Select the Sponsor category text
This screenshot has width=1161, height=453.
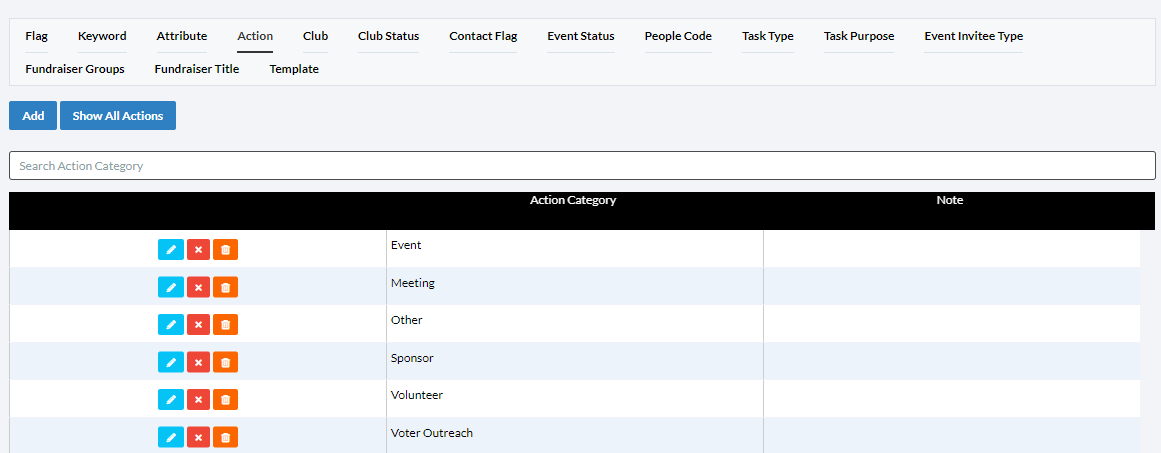pos(412,358)
